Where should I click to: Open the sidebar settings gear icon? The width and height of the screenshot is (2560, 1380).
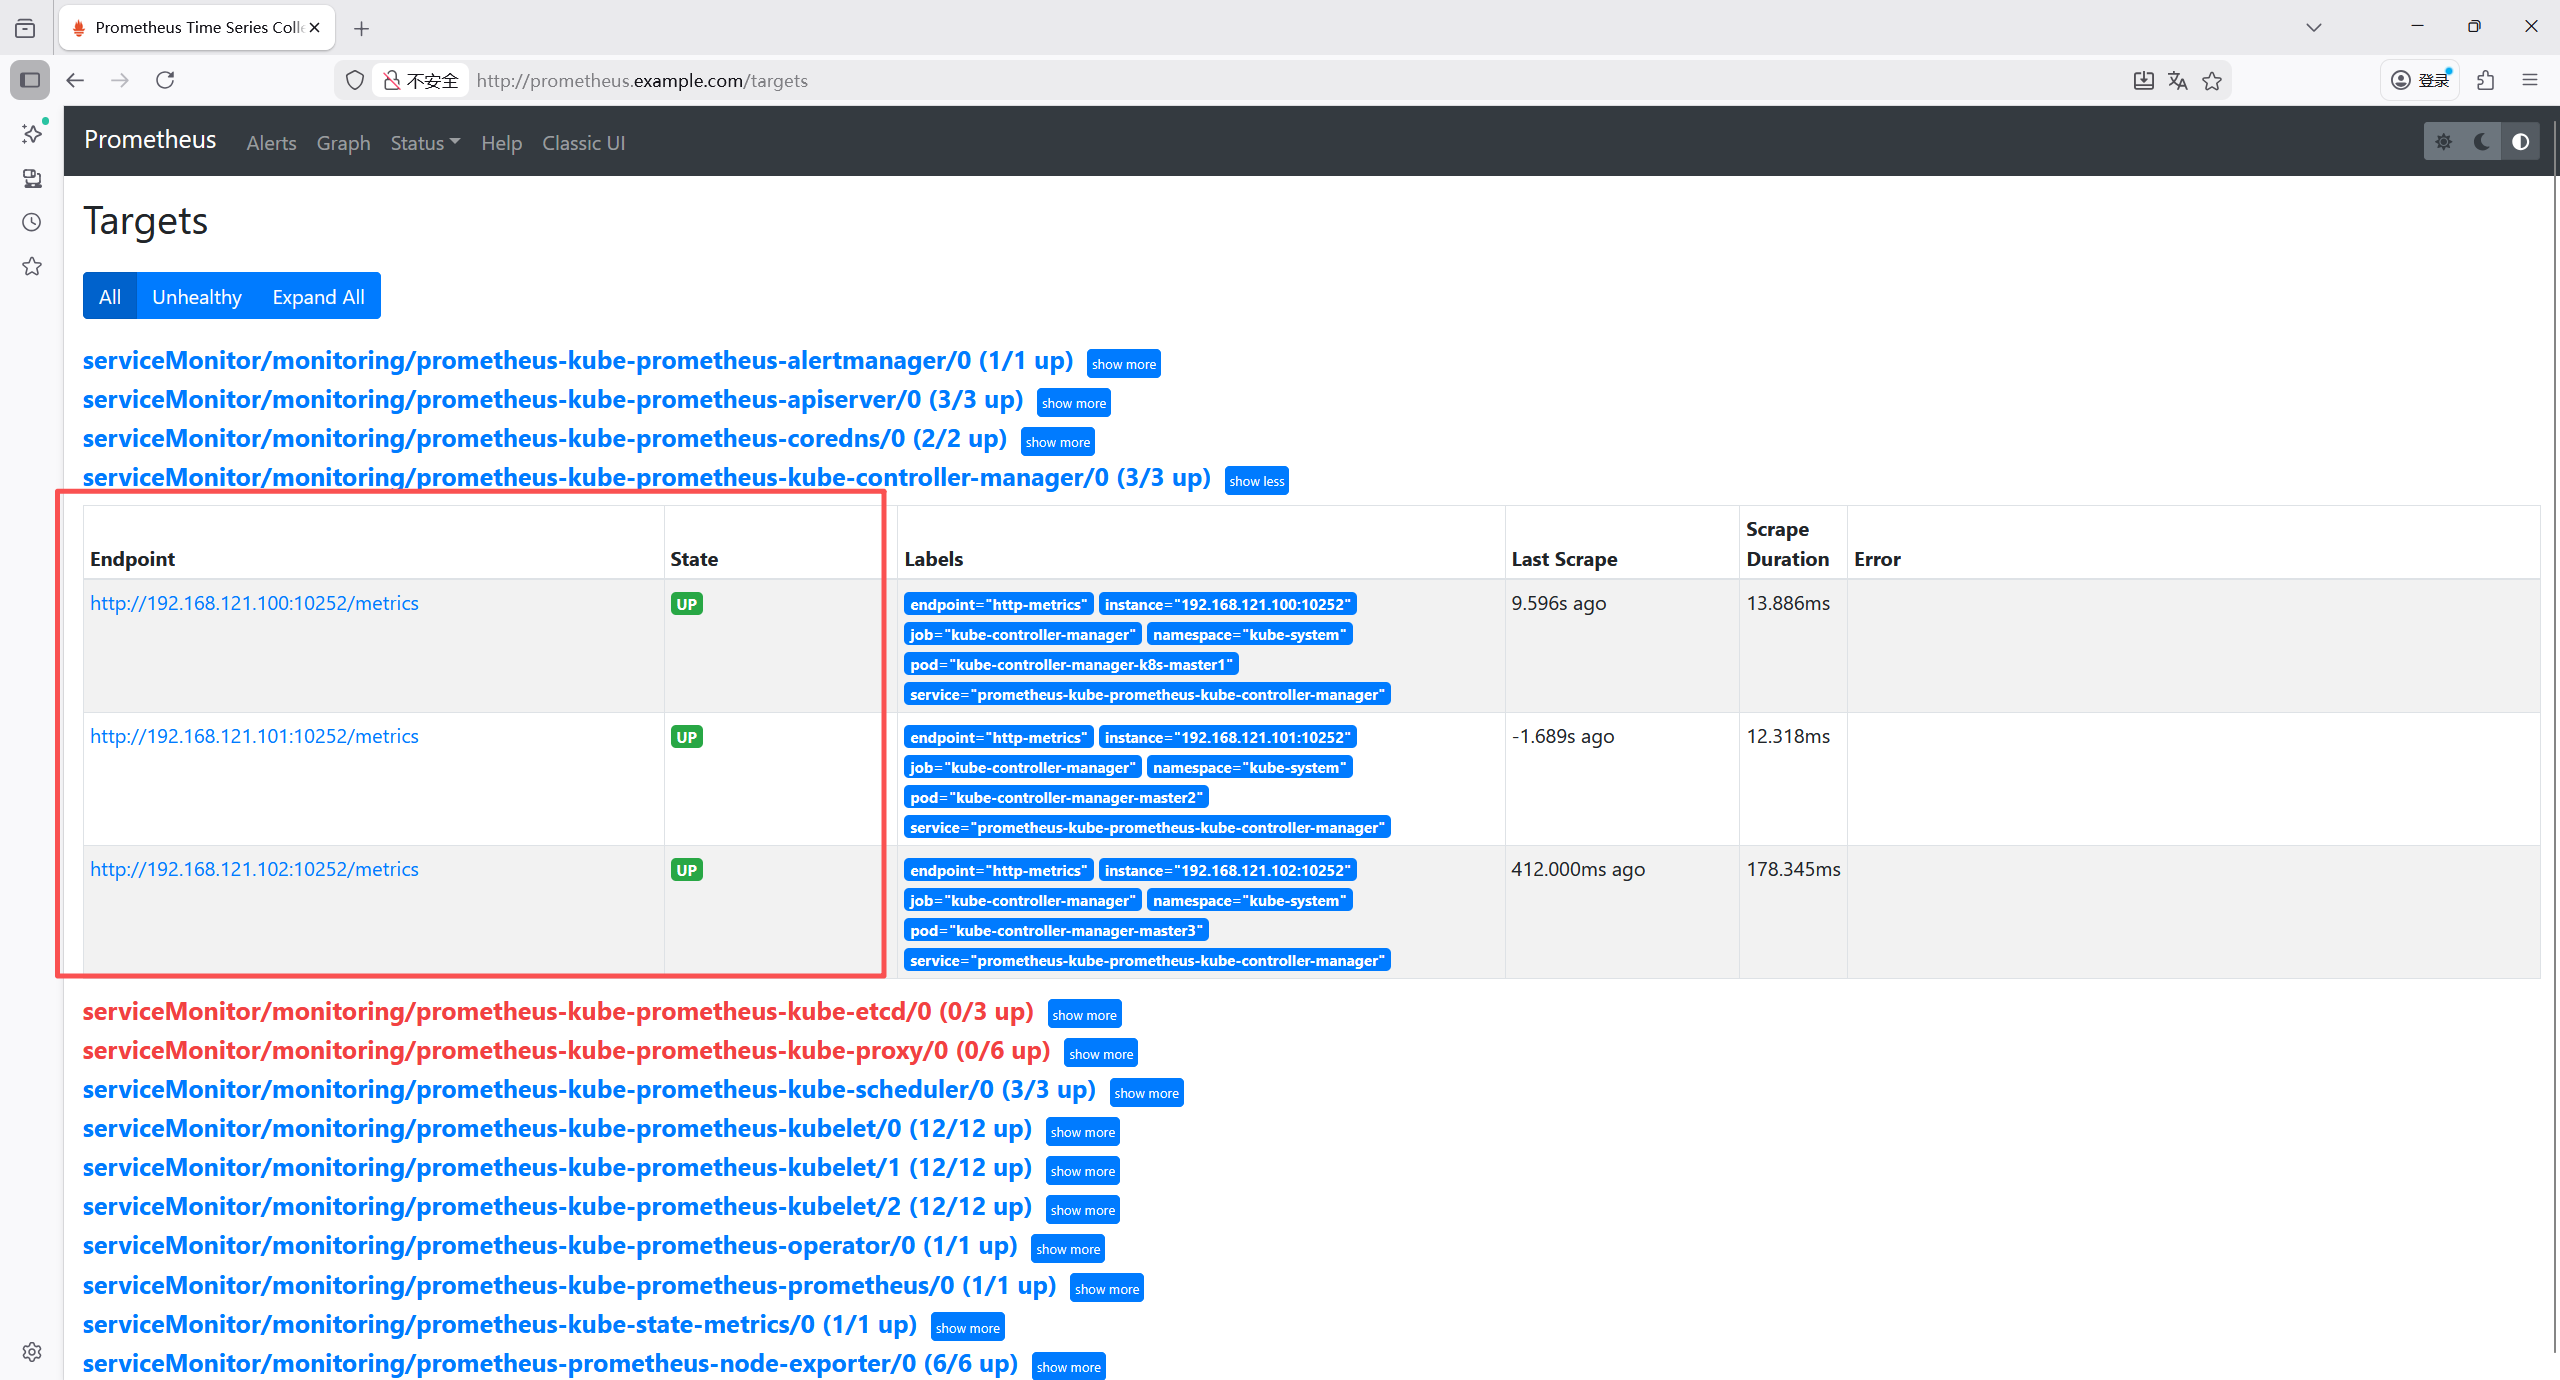(x=32, y=1352)
